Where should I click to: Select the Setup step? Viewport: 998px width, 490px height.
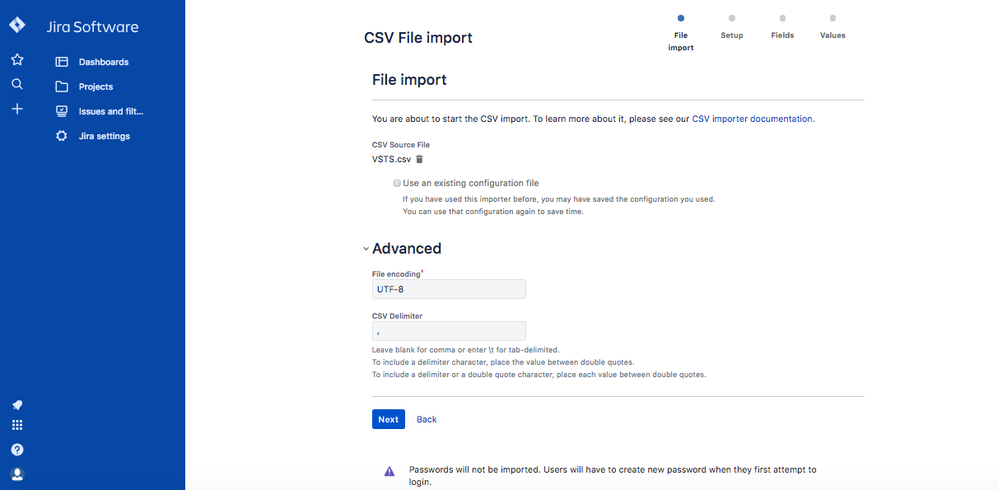(732, 28)
